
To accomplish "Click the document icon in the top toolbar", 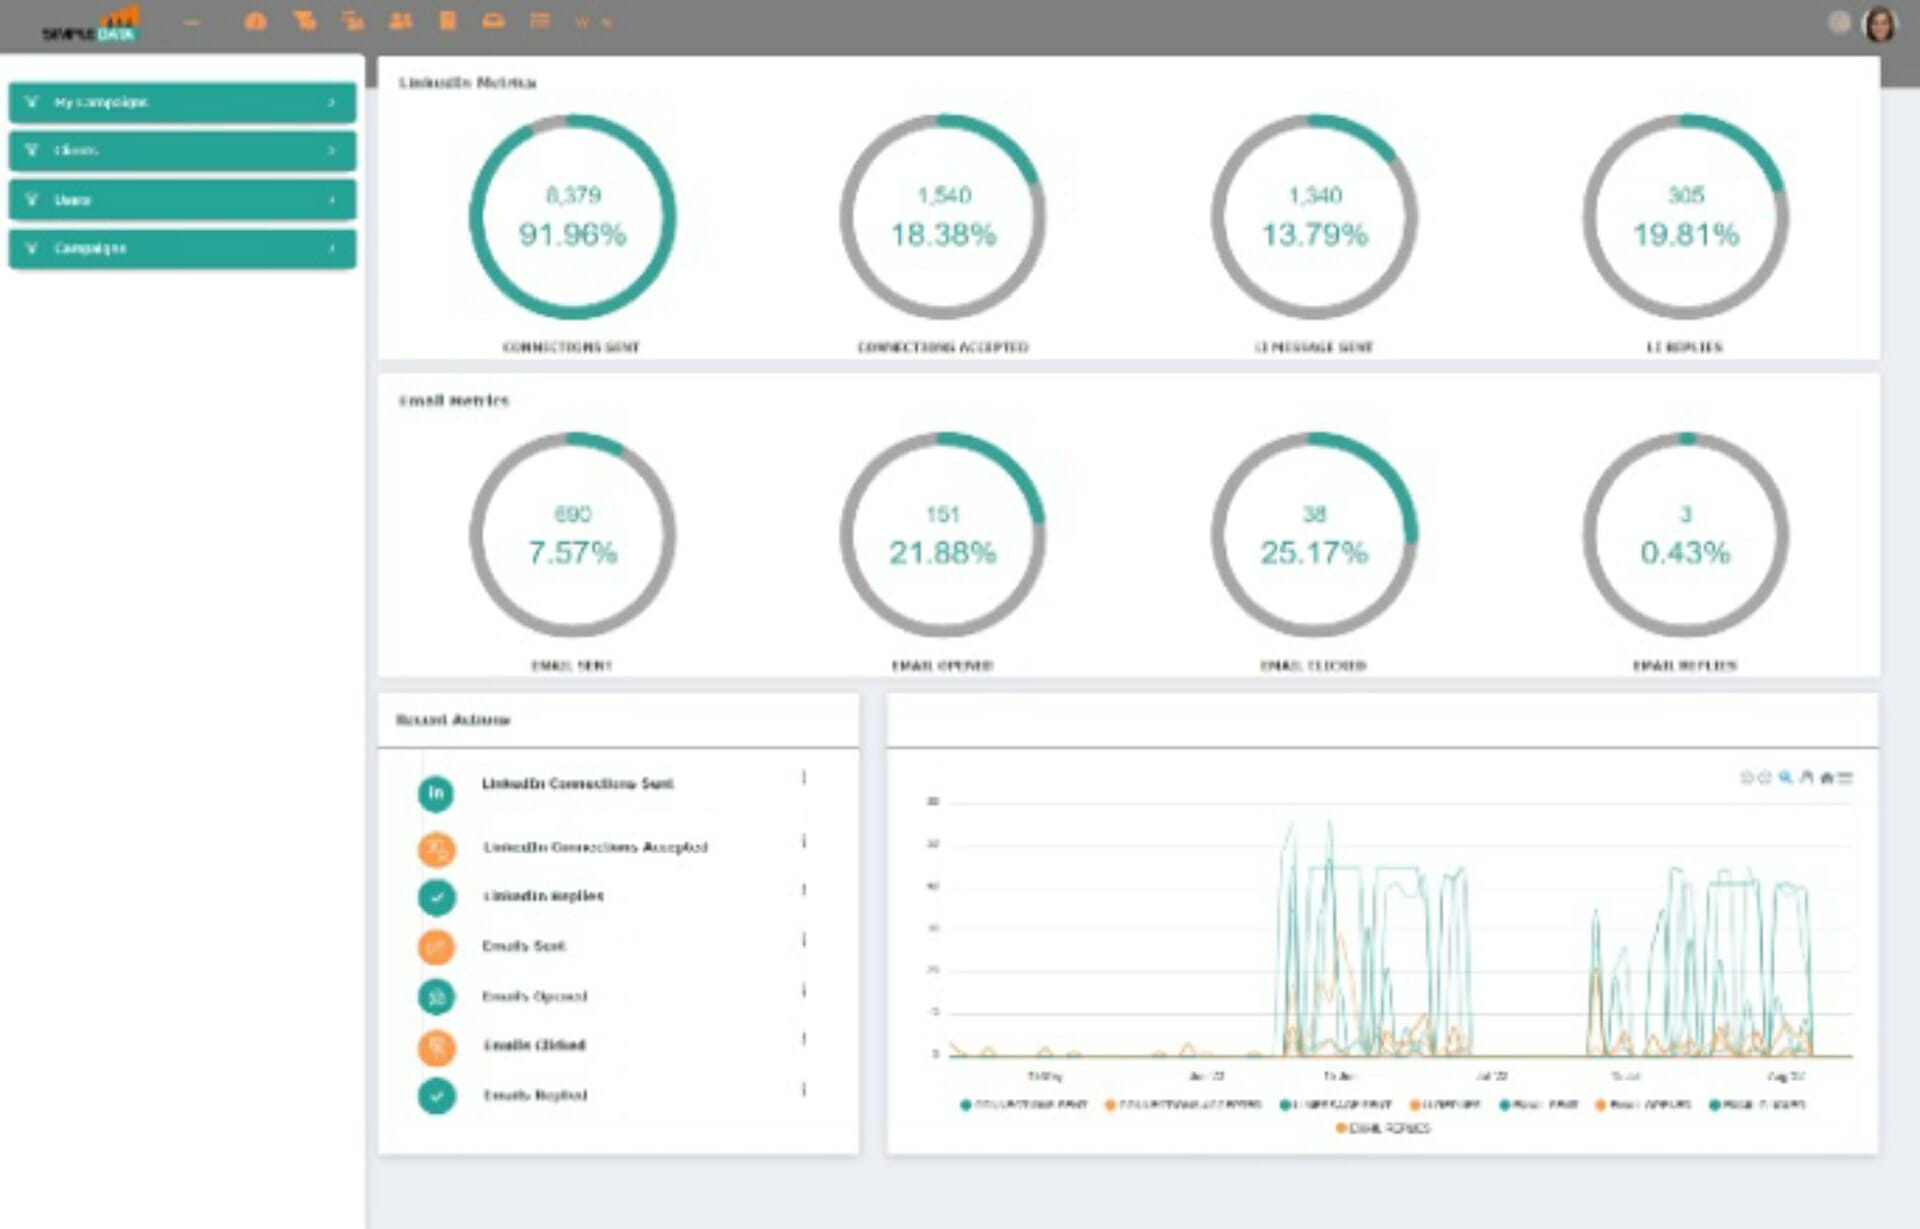I will 448,21.
